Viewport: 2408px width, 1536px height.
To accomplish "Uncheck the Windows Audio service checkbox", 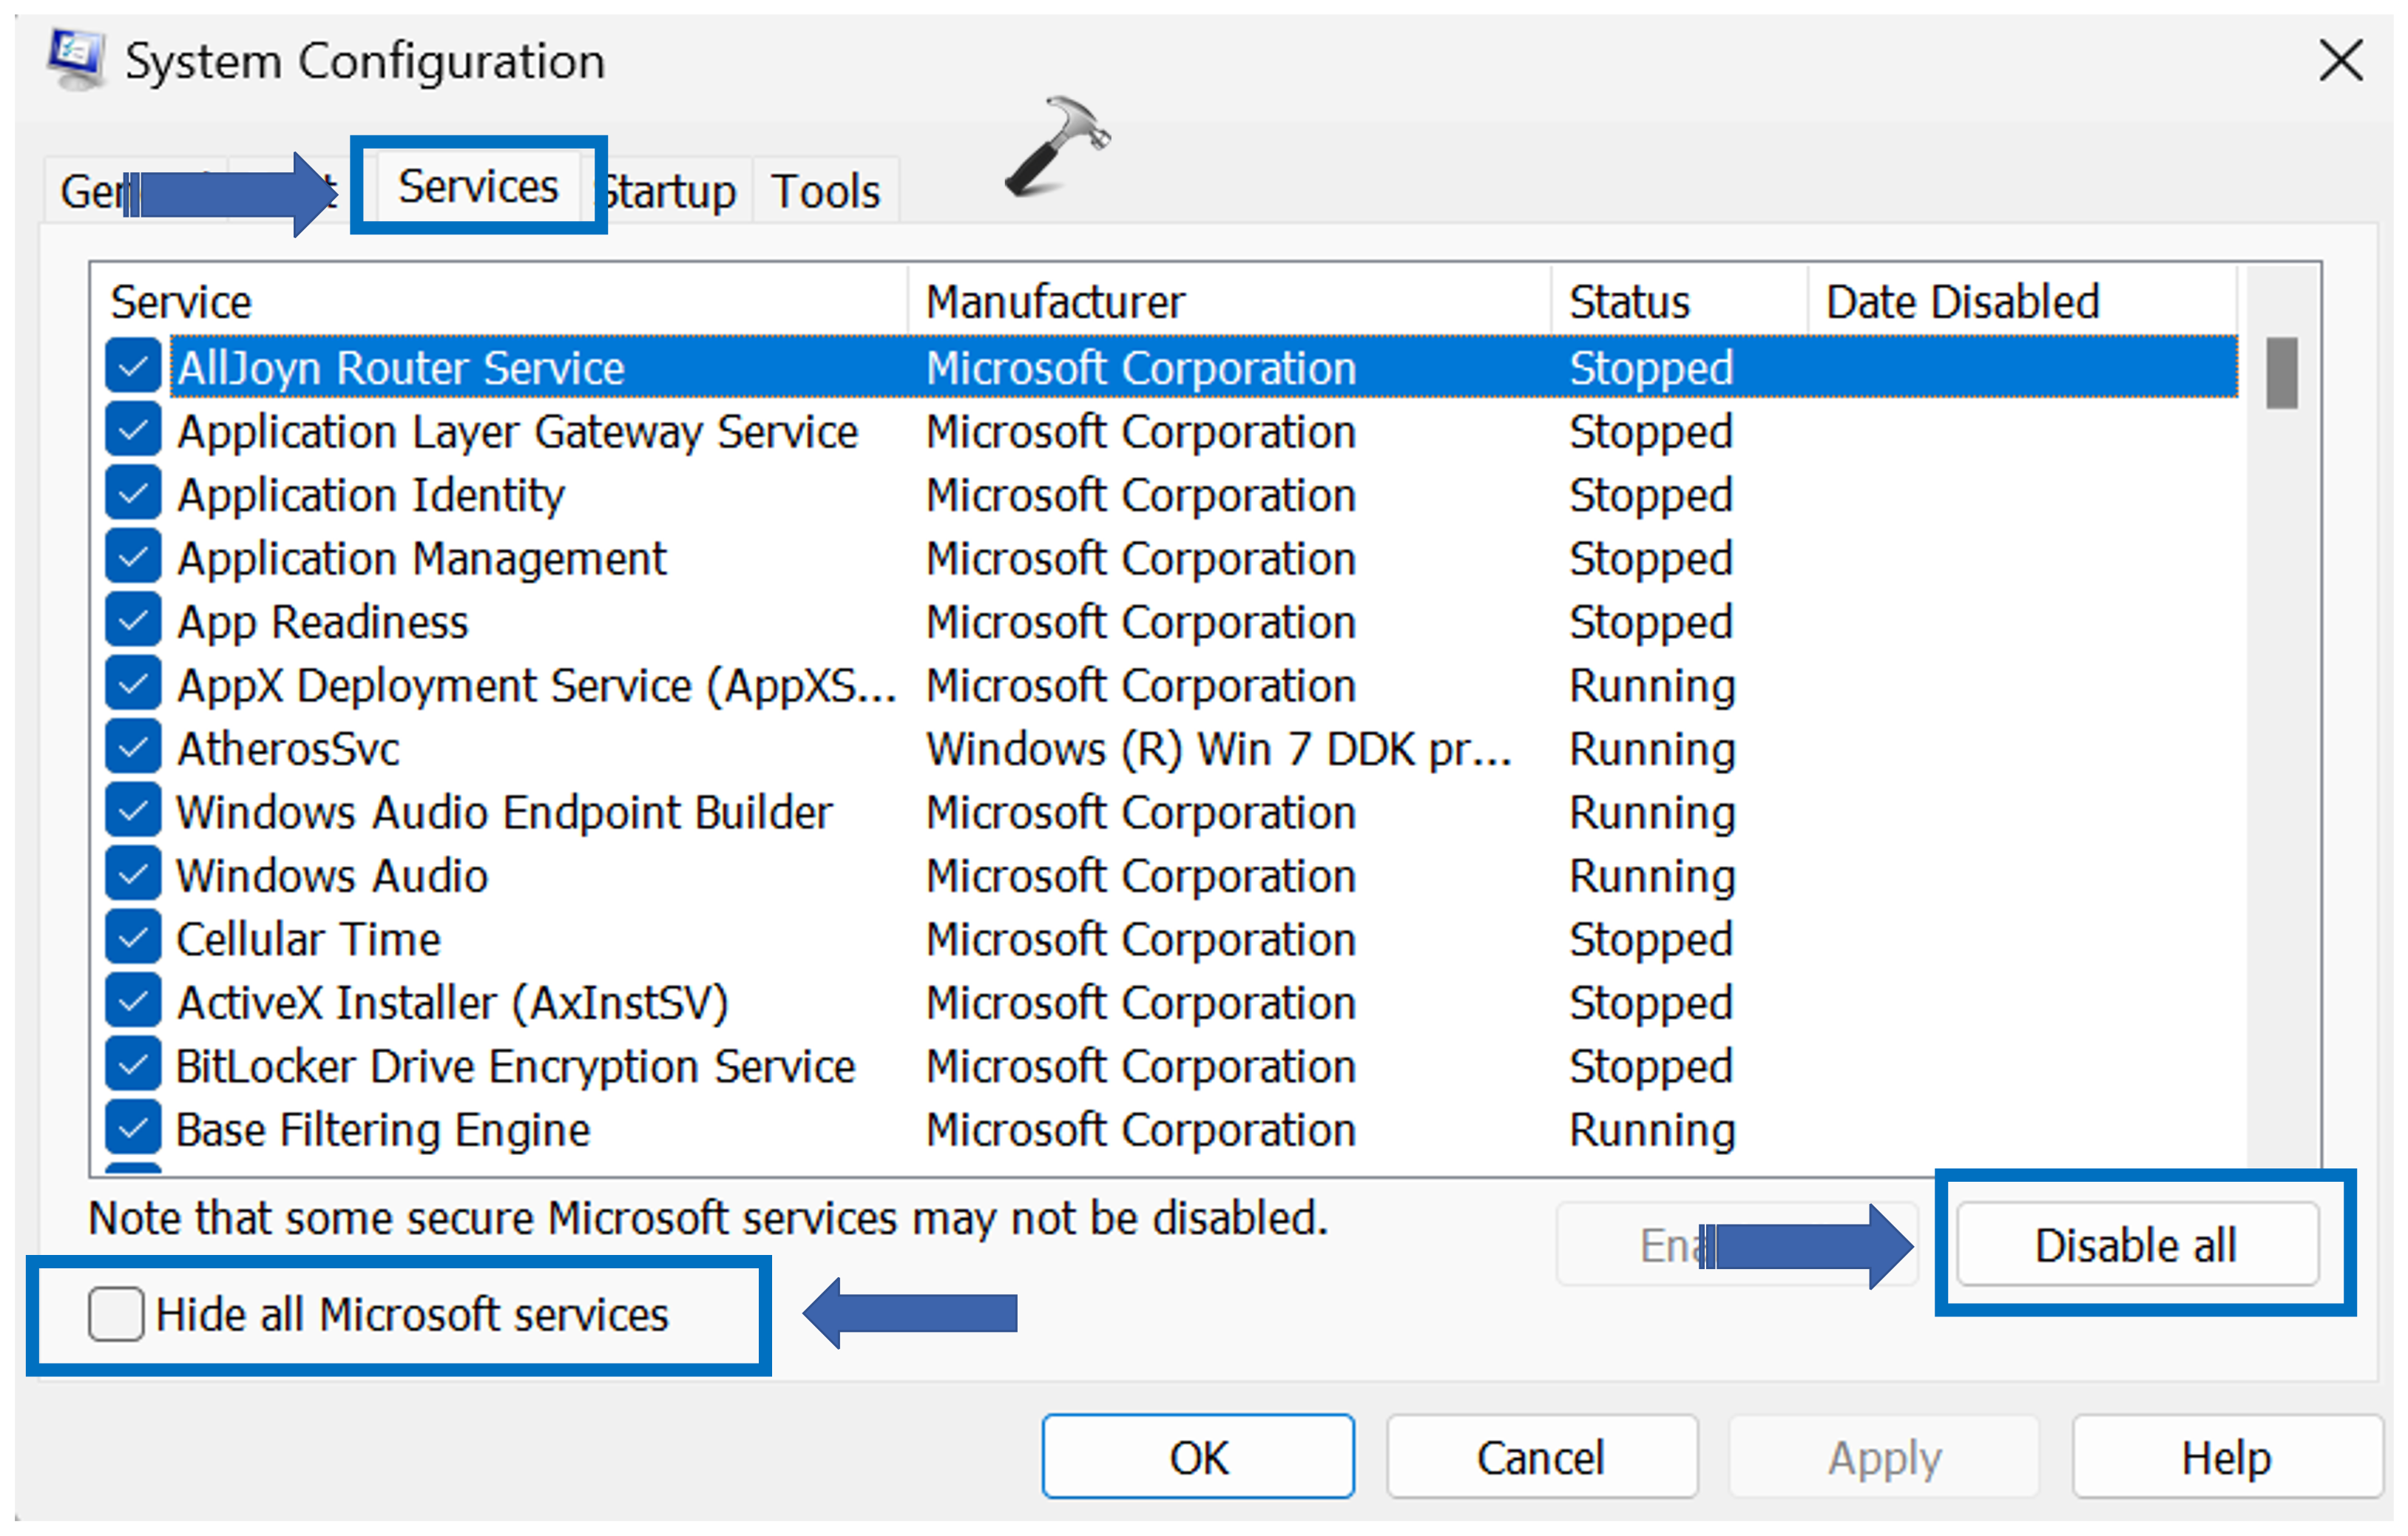I will tap(133, 875).
